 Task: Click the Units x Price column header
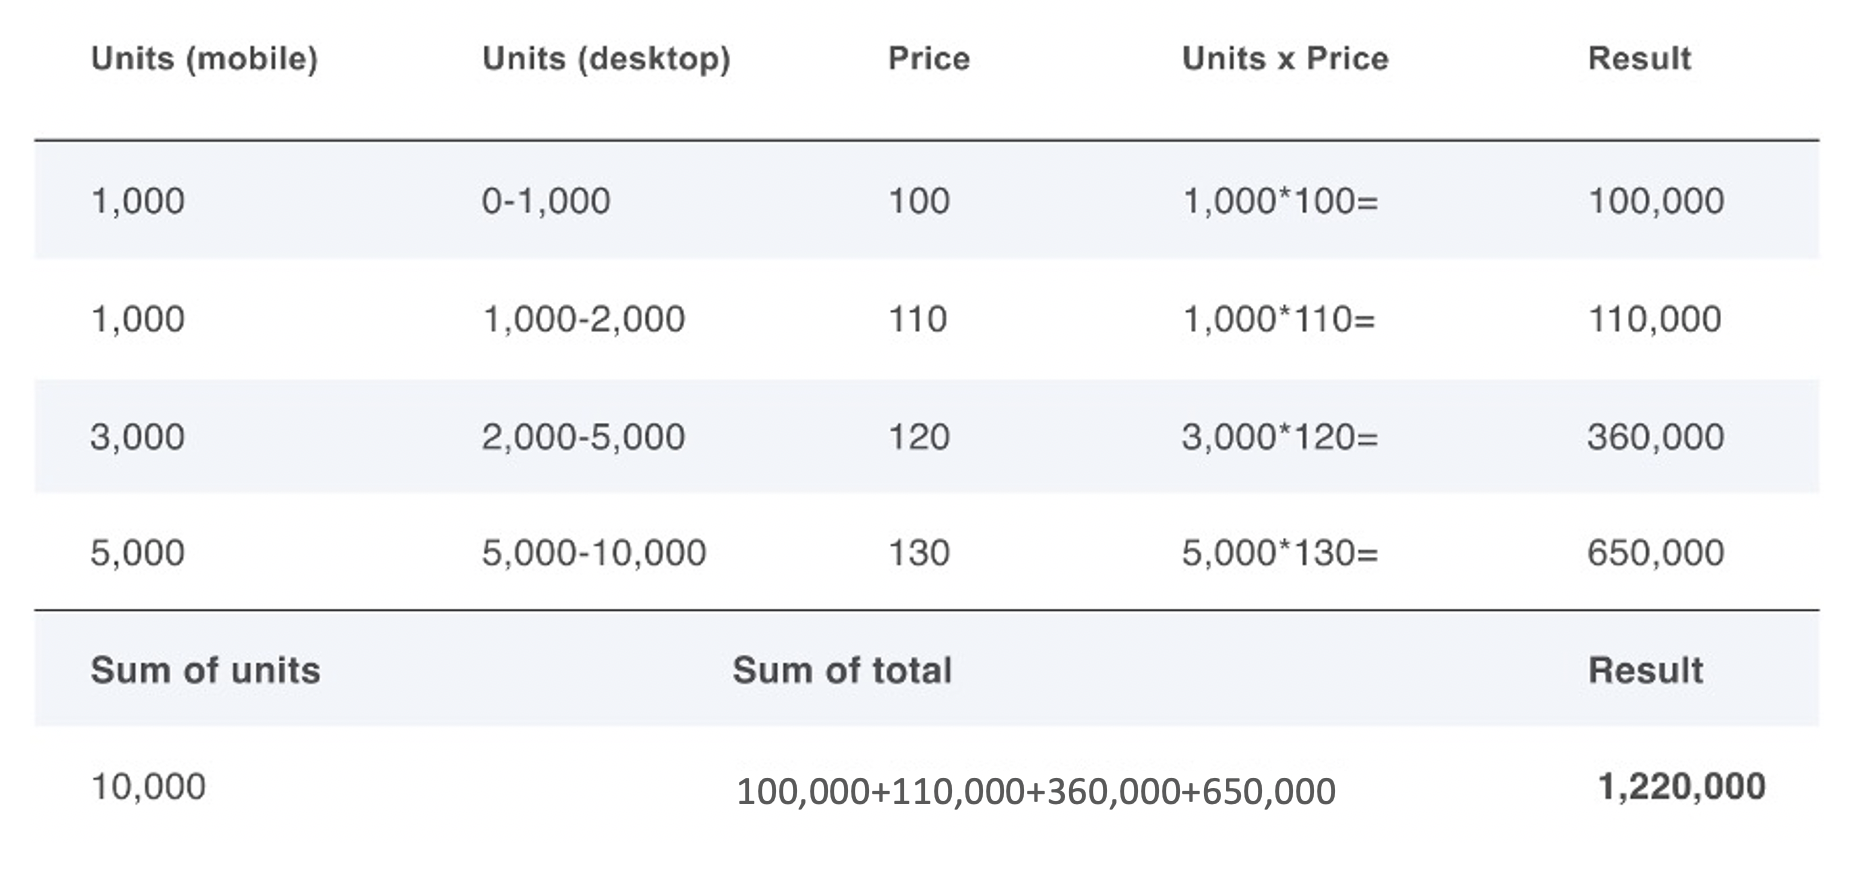tap(1284, 59)
